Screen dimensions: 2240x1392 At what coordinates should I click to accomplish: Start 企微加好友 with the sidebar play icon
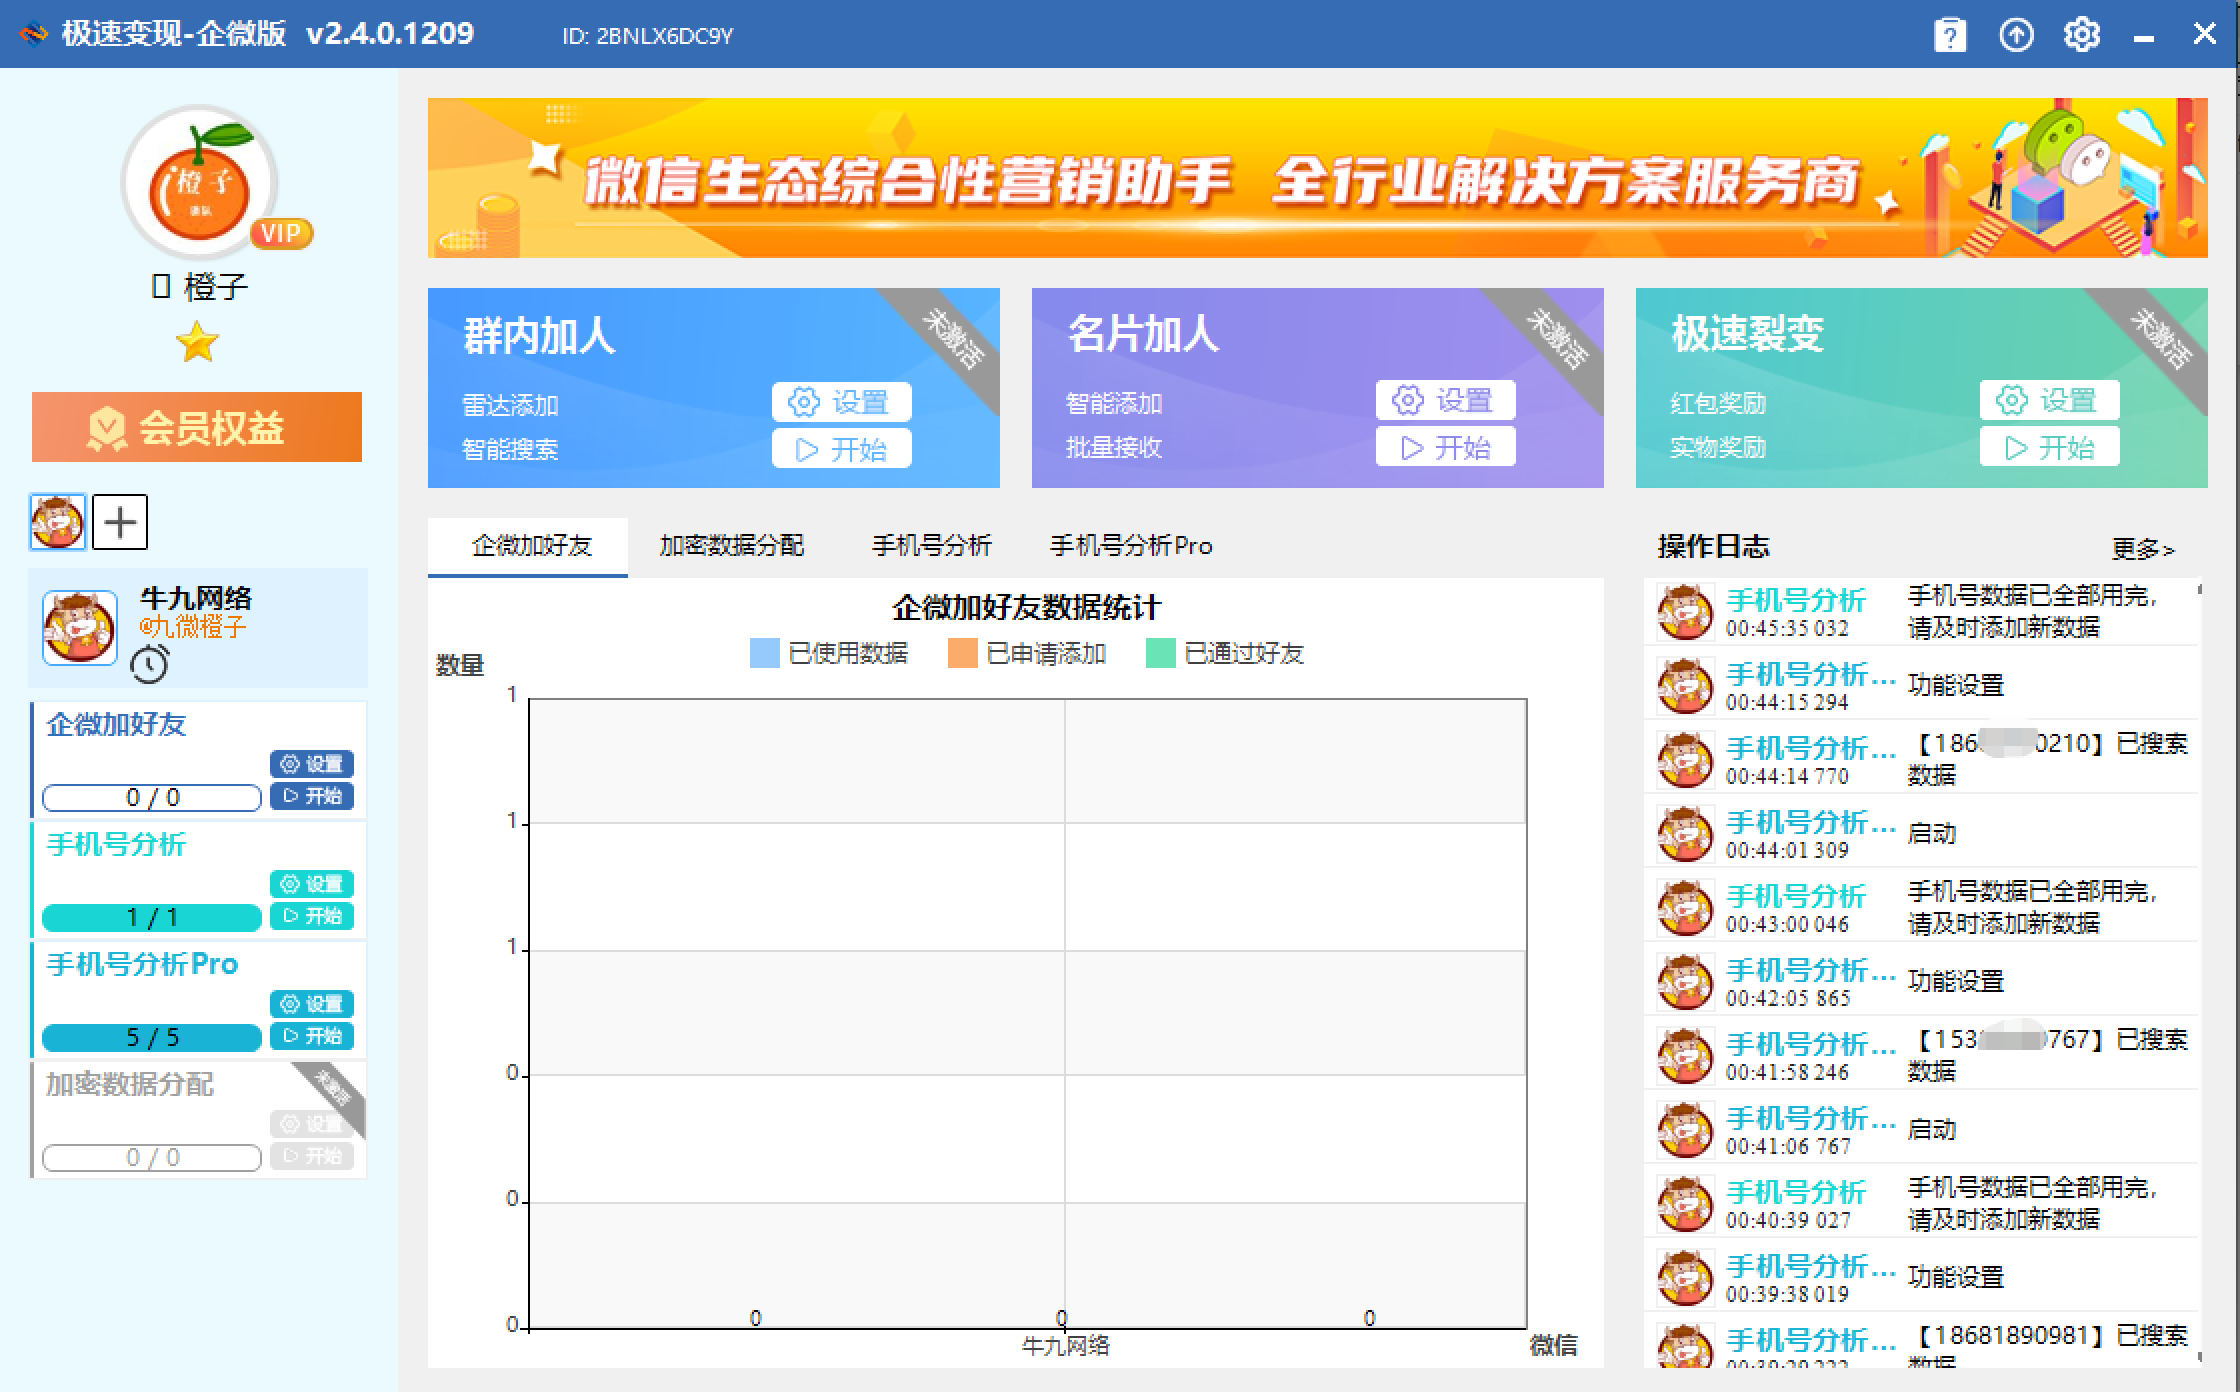[x=313, y=797]
